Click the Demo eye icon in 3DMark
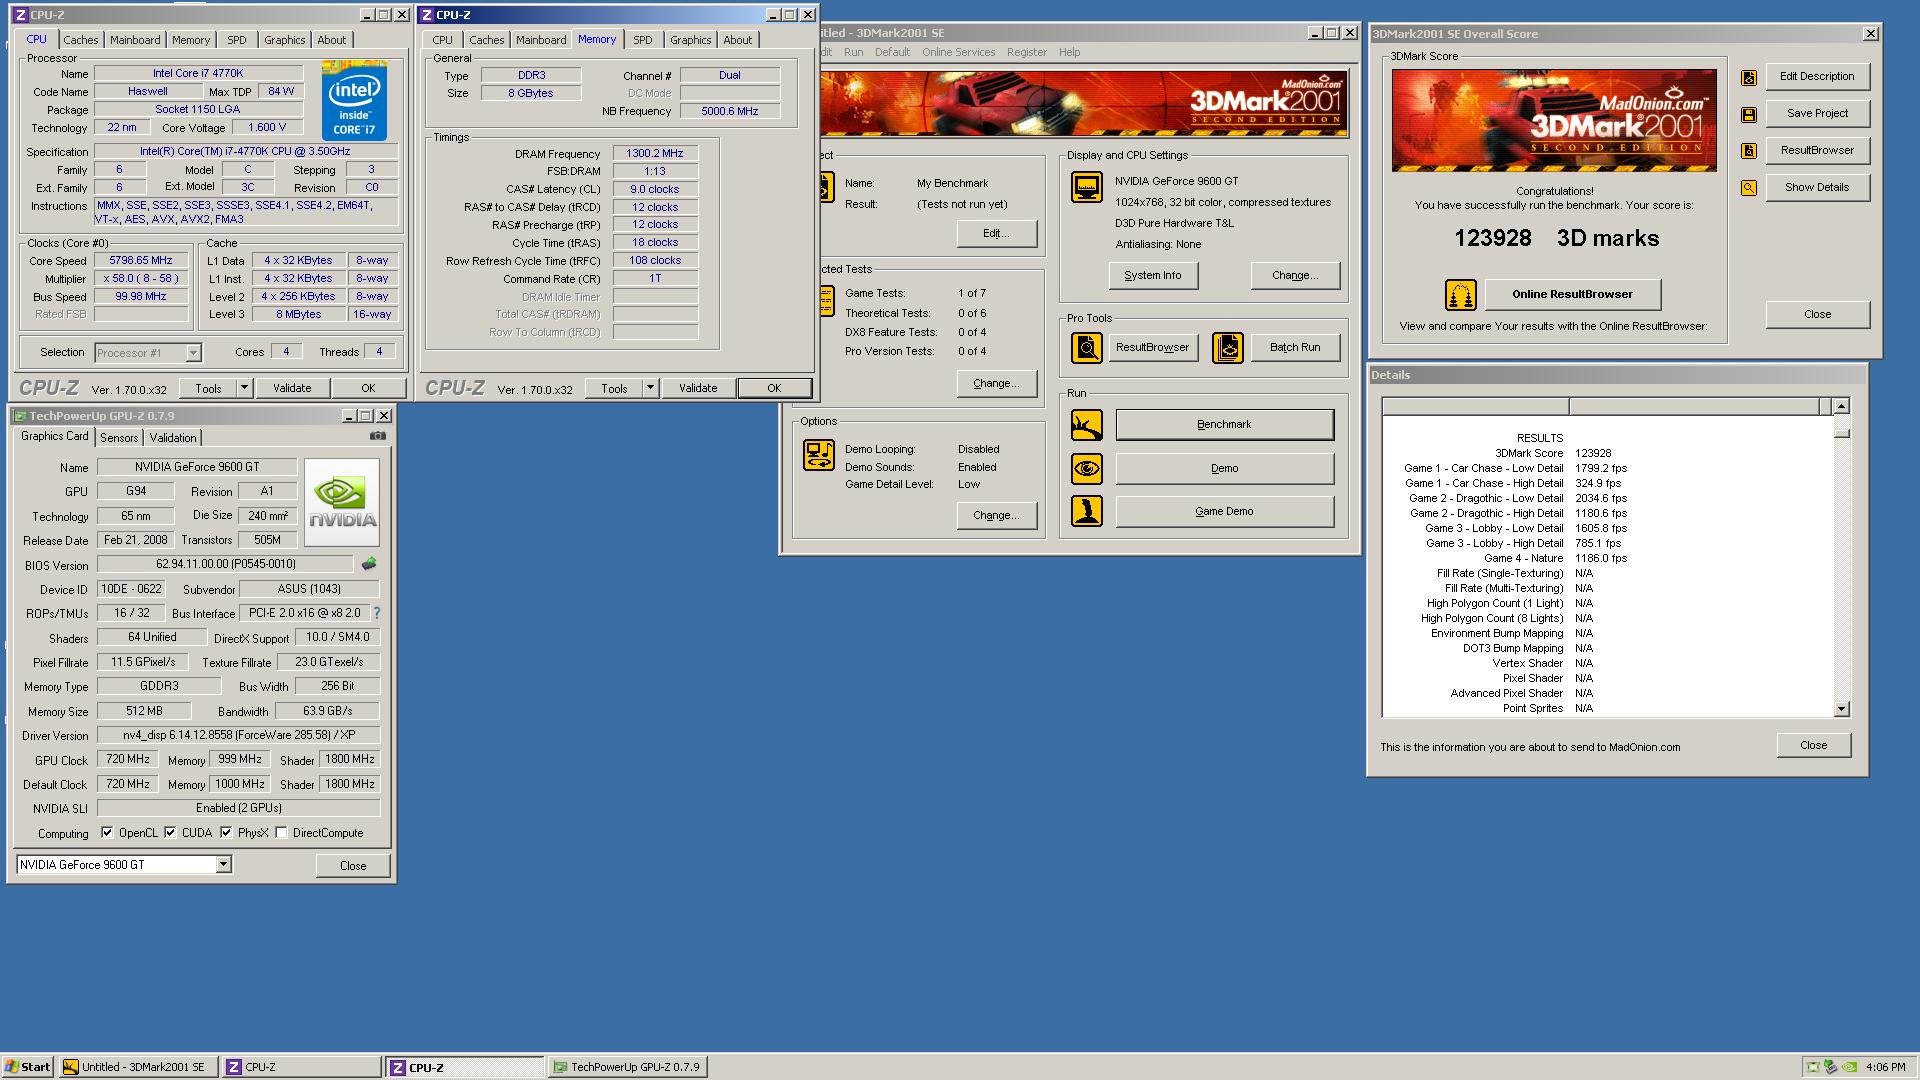The width and height of the screenshot is (1920, 1080). click(x=1086, y=468)
